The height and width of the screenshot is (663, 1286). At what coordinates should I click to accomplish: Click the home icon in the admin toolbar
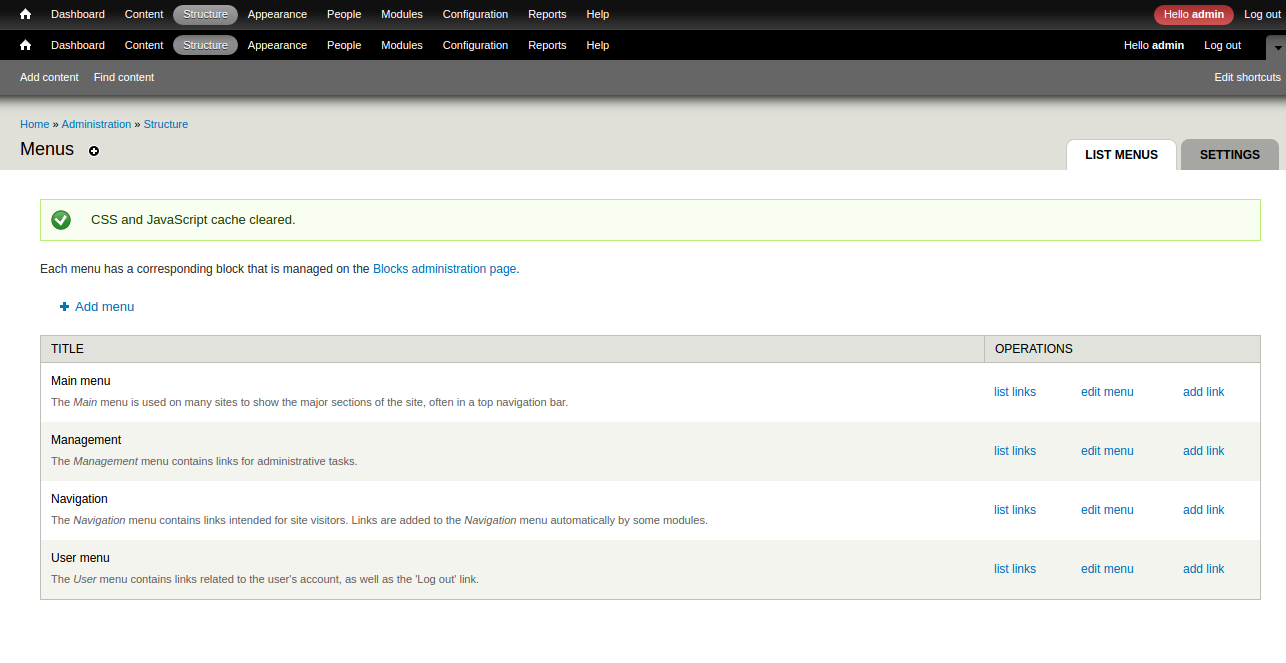point(24,14)
